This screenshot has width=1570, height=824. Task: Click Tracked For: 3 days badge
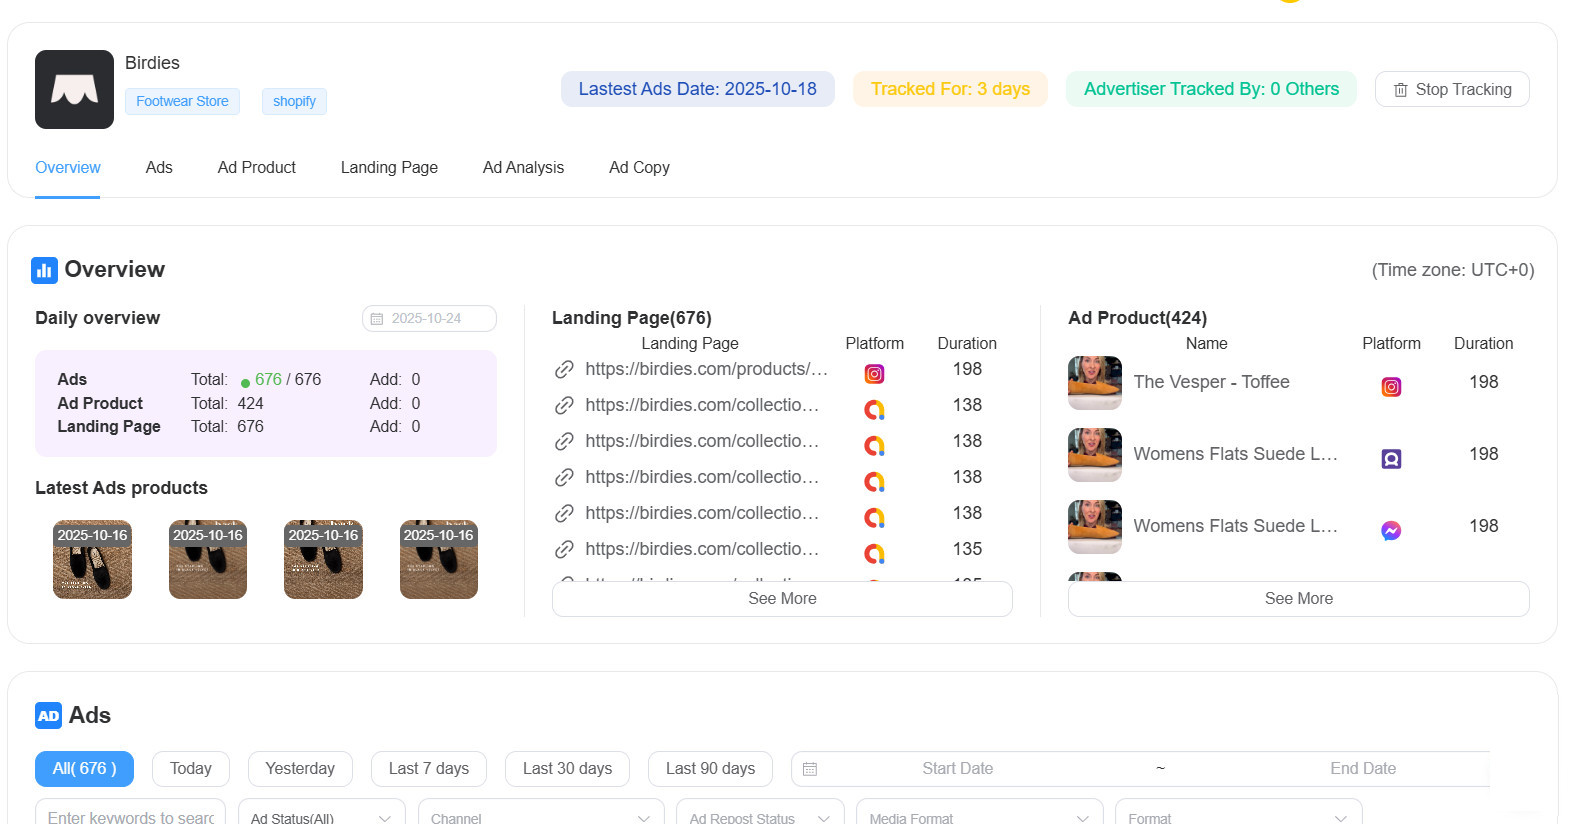click(950, 89)
